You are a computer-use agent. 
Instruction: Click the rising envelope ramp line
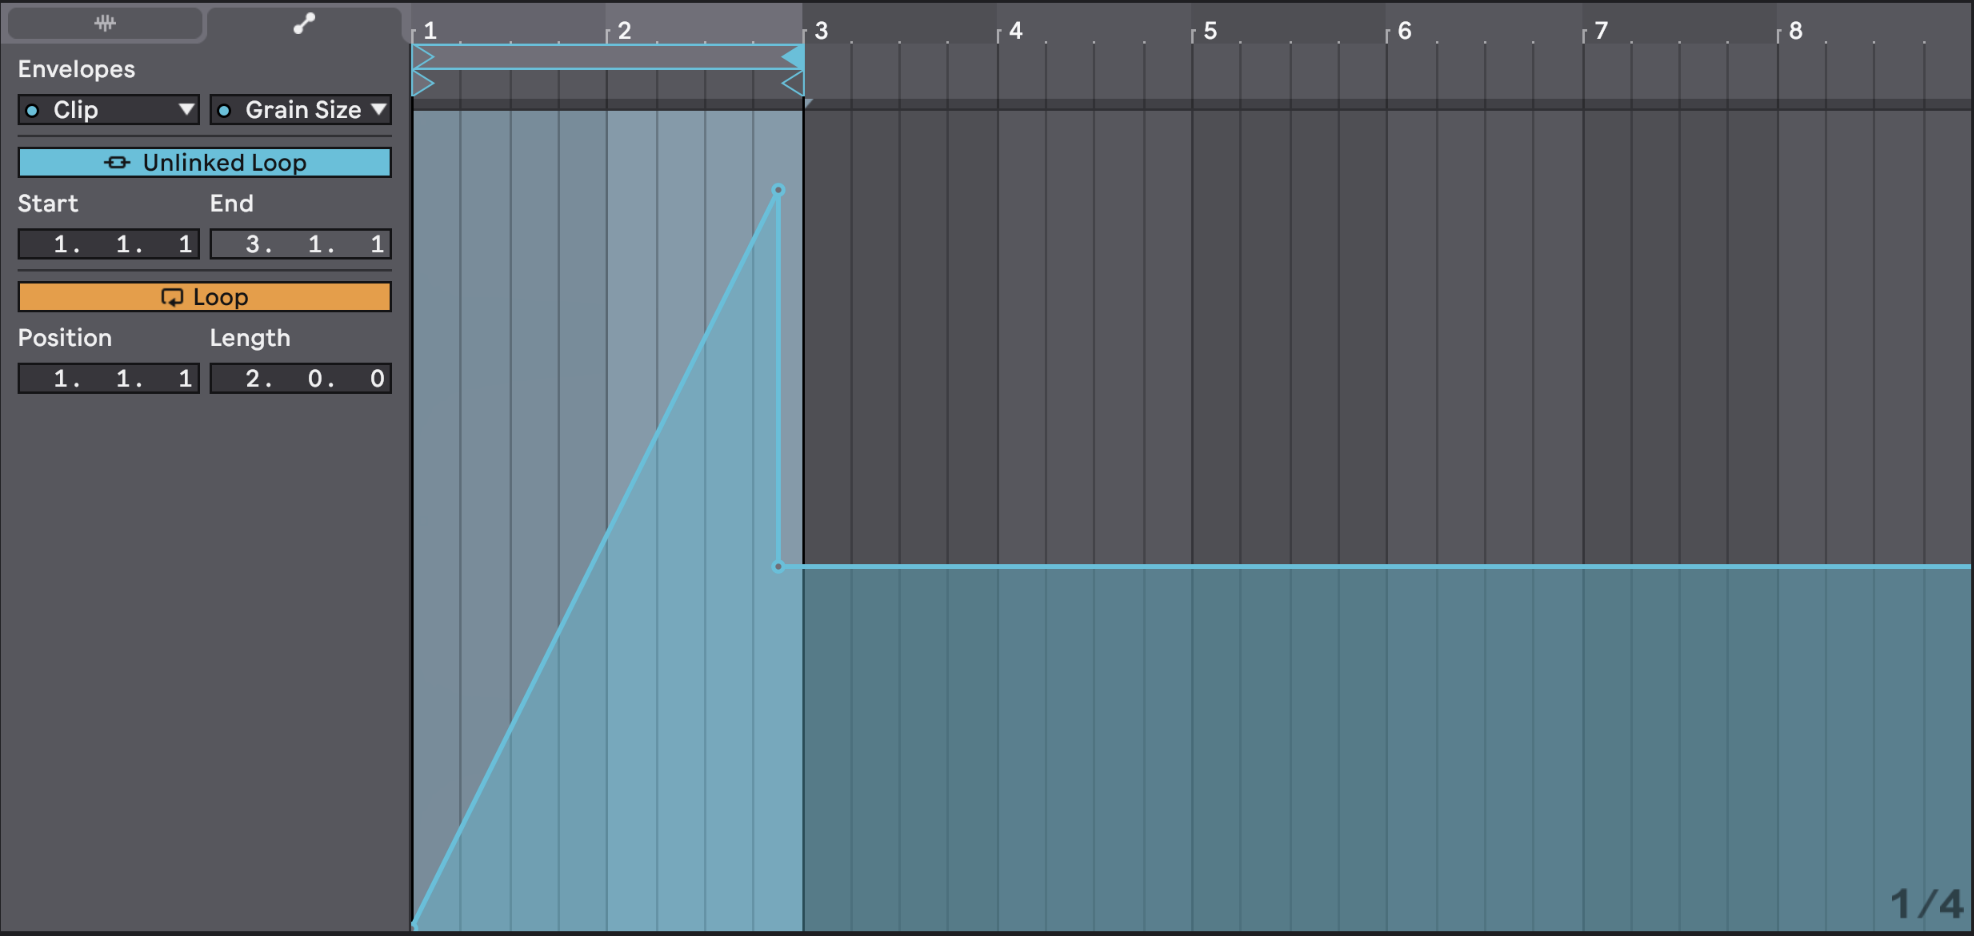tap(596, 557)
